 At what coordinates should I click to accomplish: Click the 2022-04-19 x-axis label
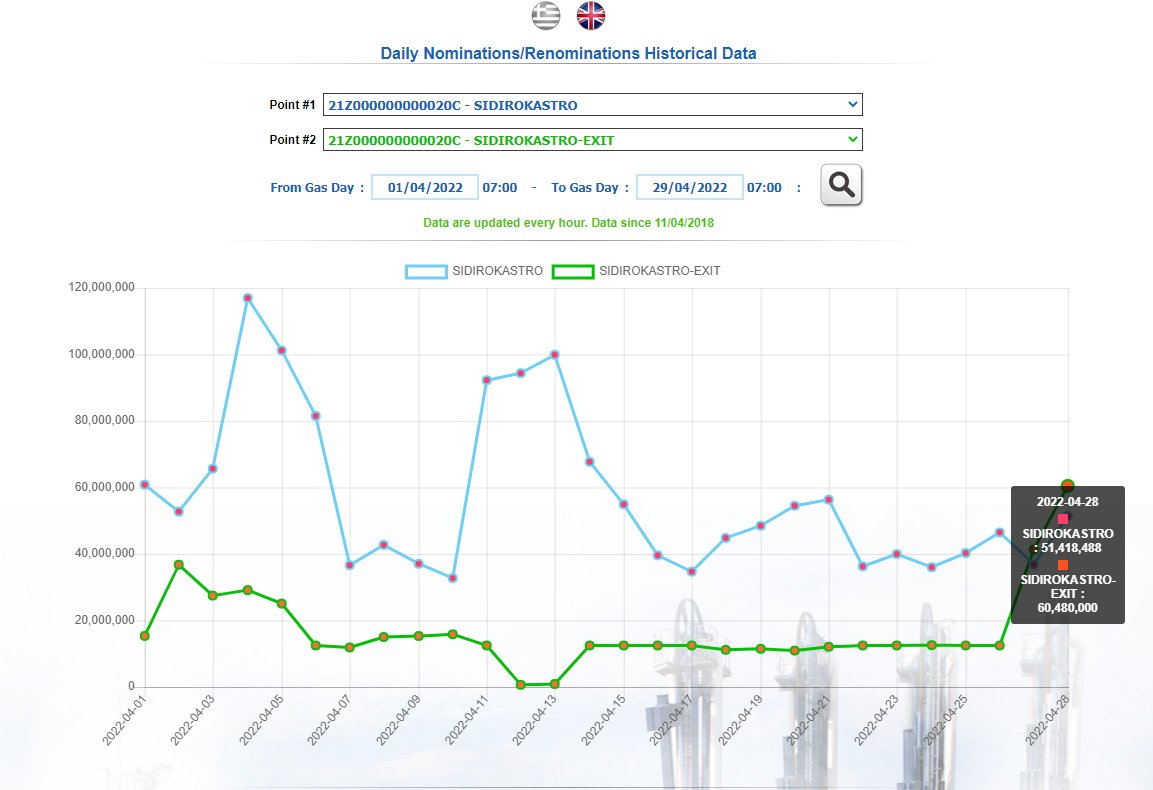click(740, 720)
